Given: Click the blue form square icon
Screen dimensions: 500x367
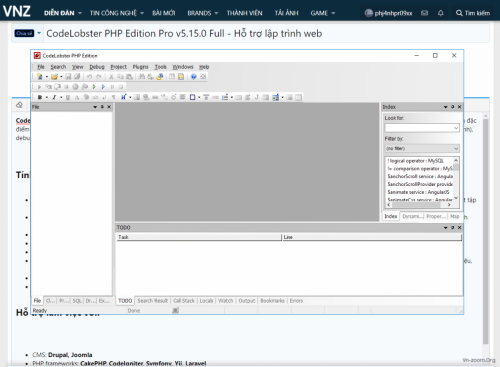Looking at the screenshot, I should pyautogui.click(x=192, y=97).
